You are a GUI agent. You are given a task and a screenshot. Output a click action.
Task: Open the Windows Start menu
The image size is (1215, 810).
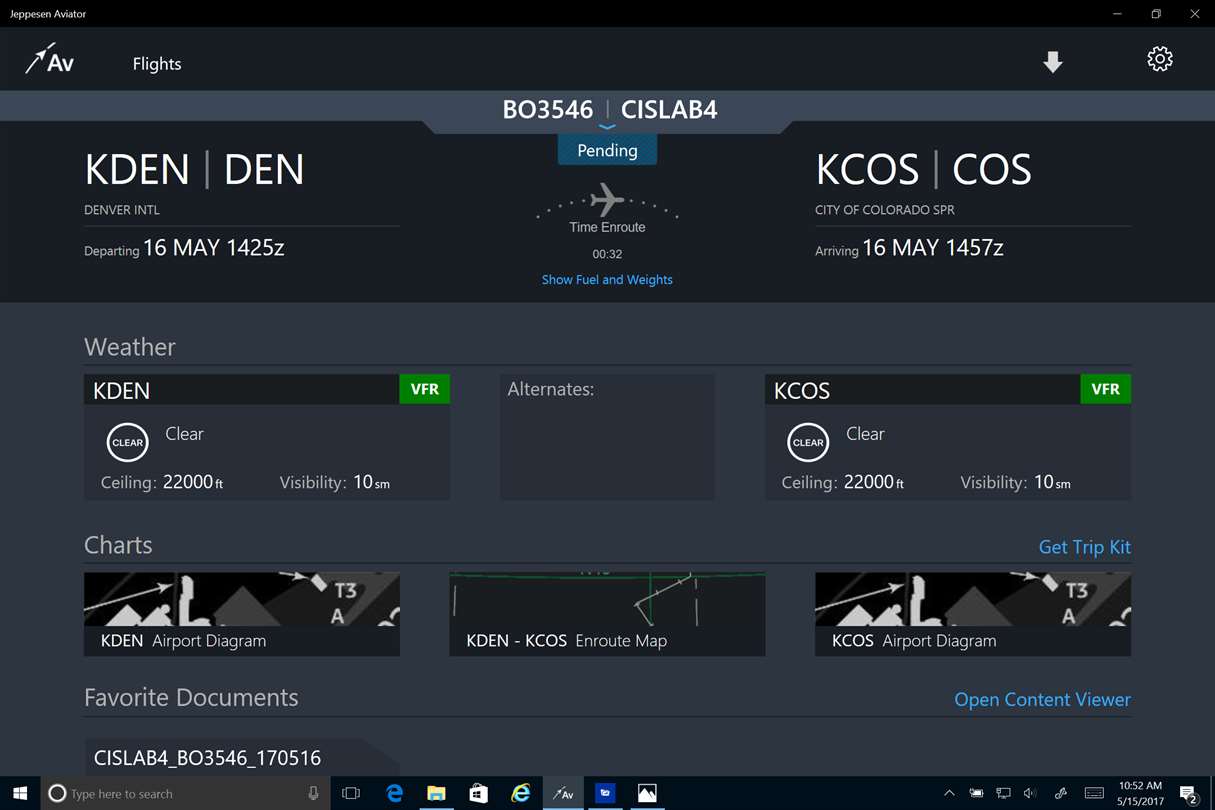coord(20,793)
